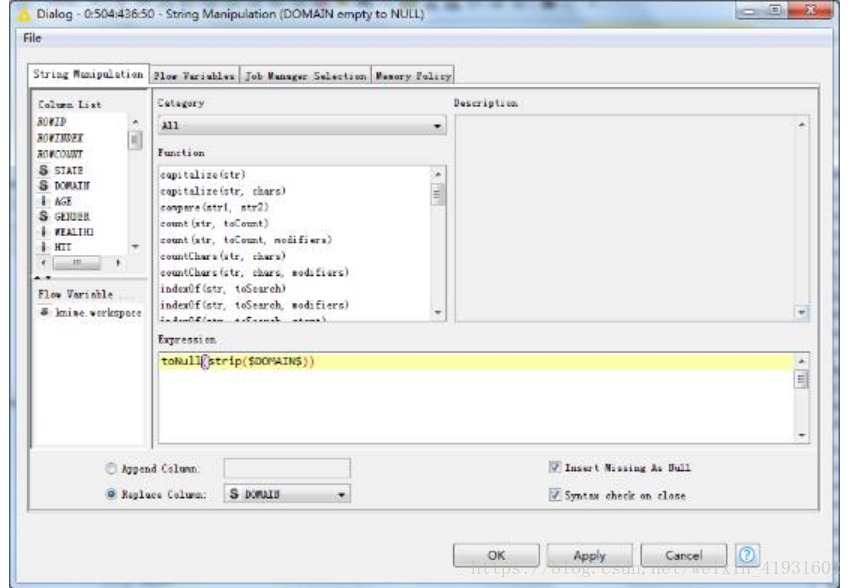The height and width of the screenshot is (588, 852).
Task: Switch to the Flow Variables tab
Action: pyautogui.click(x=194, y=76)
